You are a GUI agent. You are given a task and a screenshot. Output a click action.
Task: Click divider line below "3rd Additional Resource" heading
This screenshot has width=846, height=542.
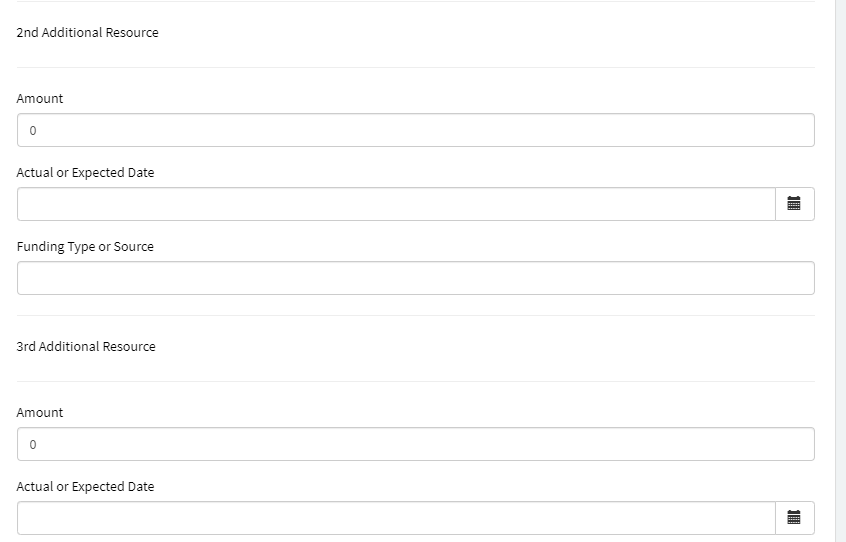415,381
